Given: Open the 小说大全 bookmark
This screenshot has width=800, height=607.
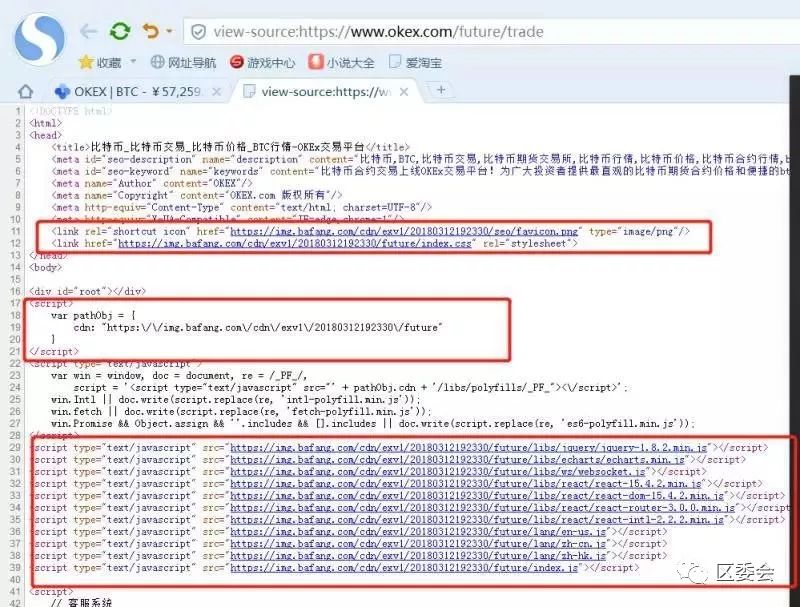Looking at the screenshot, I should pyautogui.click(x=342, y=63).
